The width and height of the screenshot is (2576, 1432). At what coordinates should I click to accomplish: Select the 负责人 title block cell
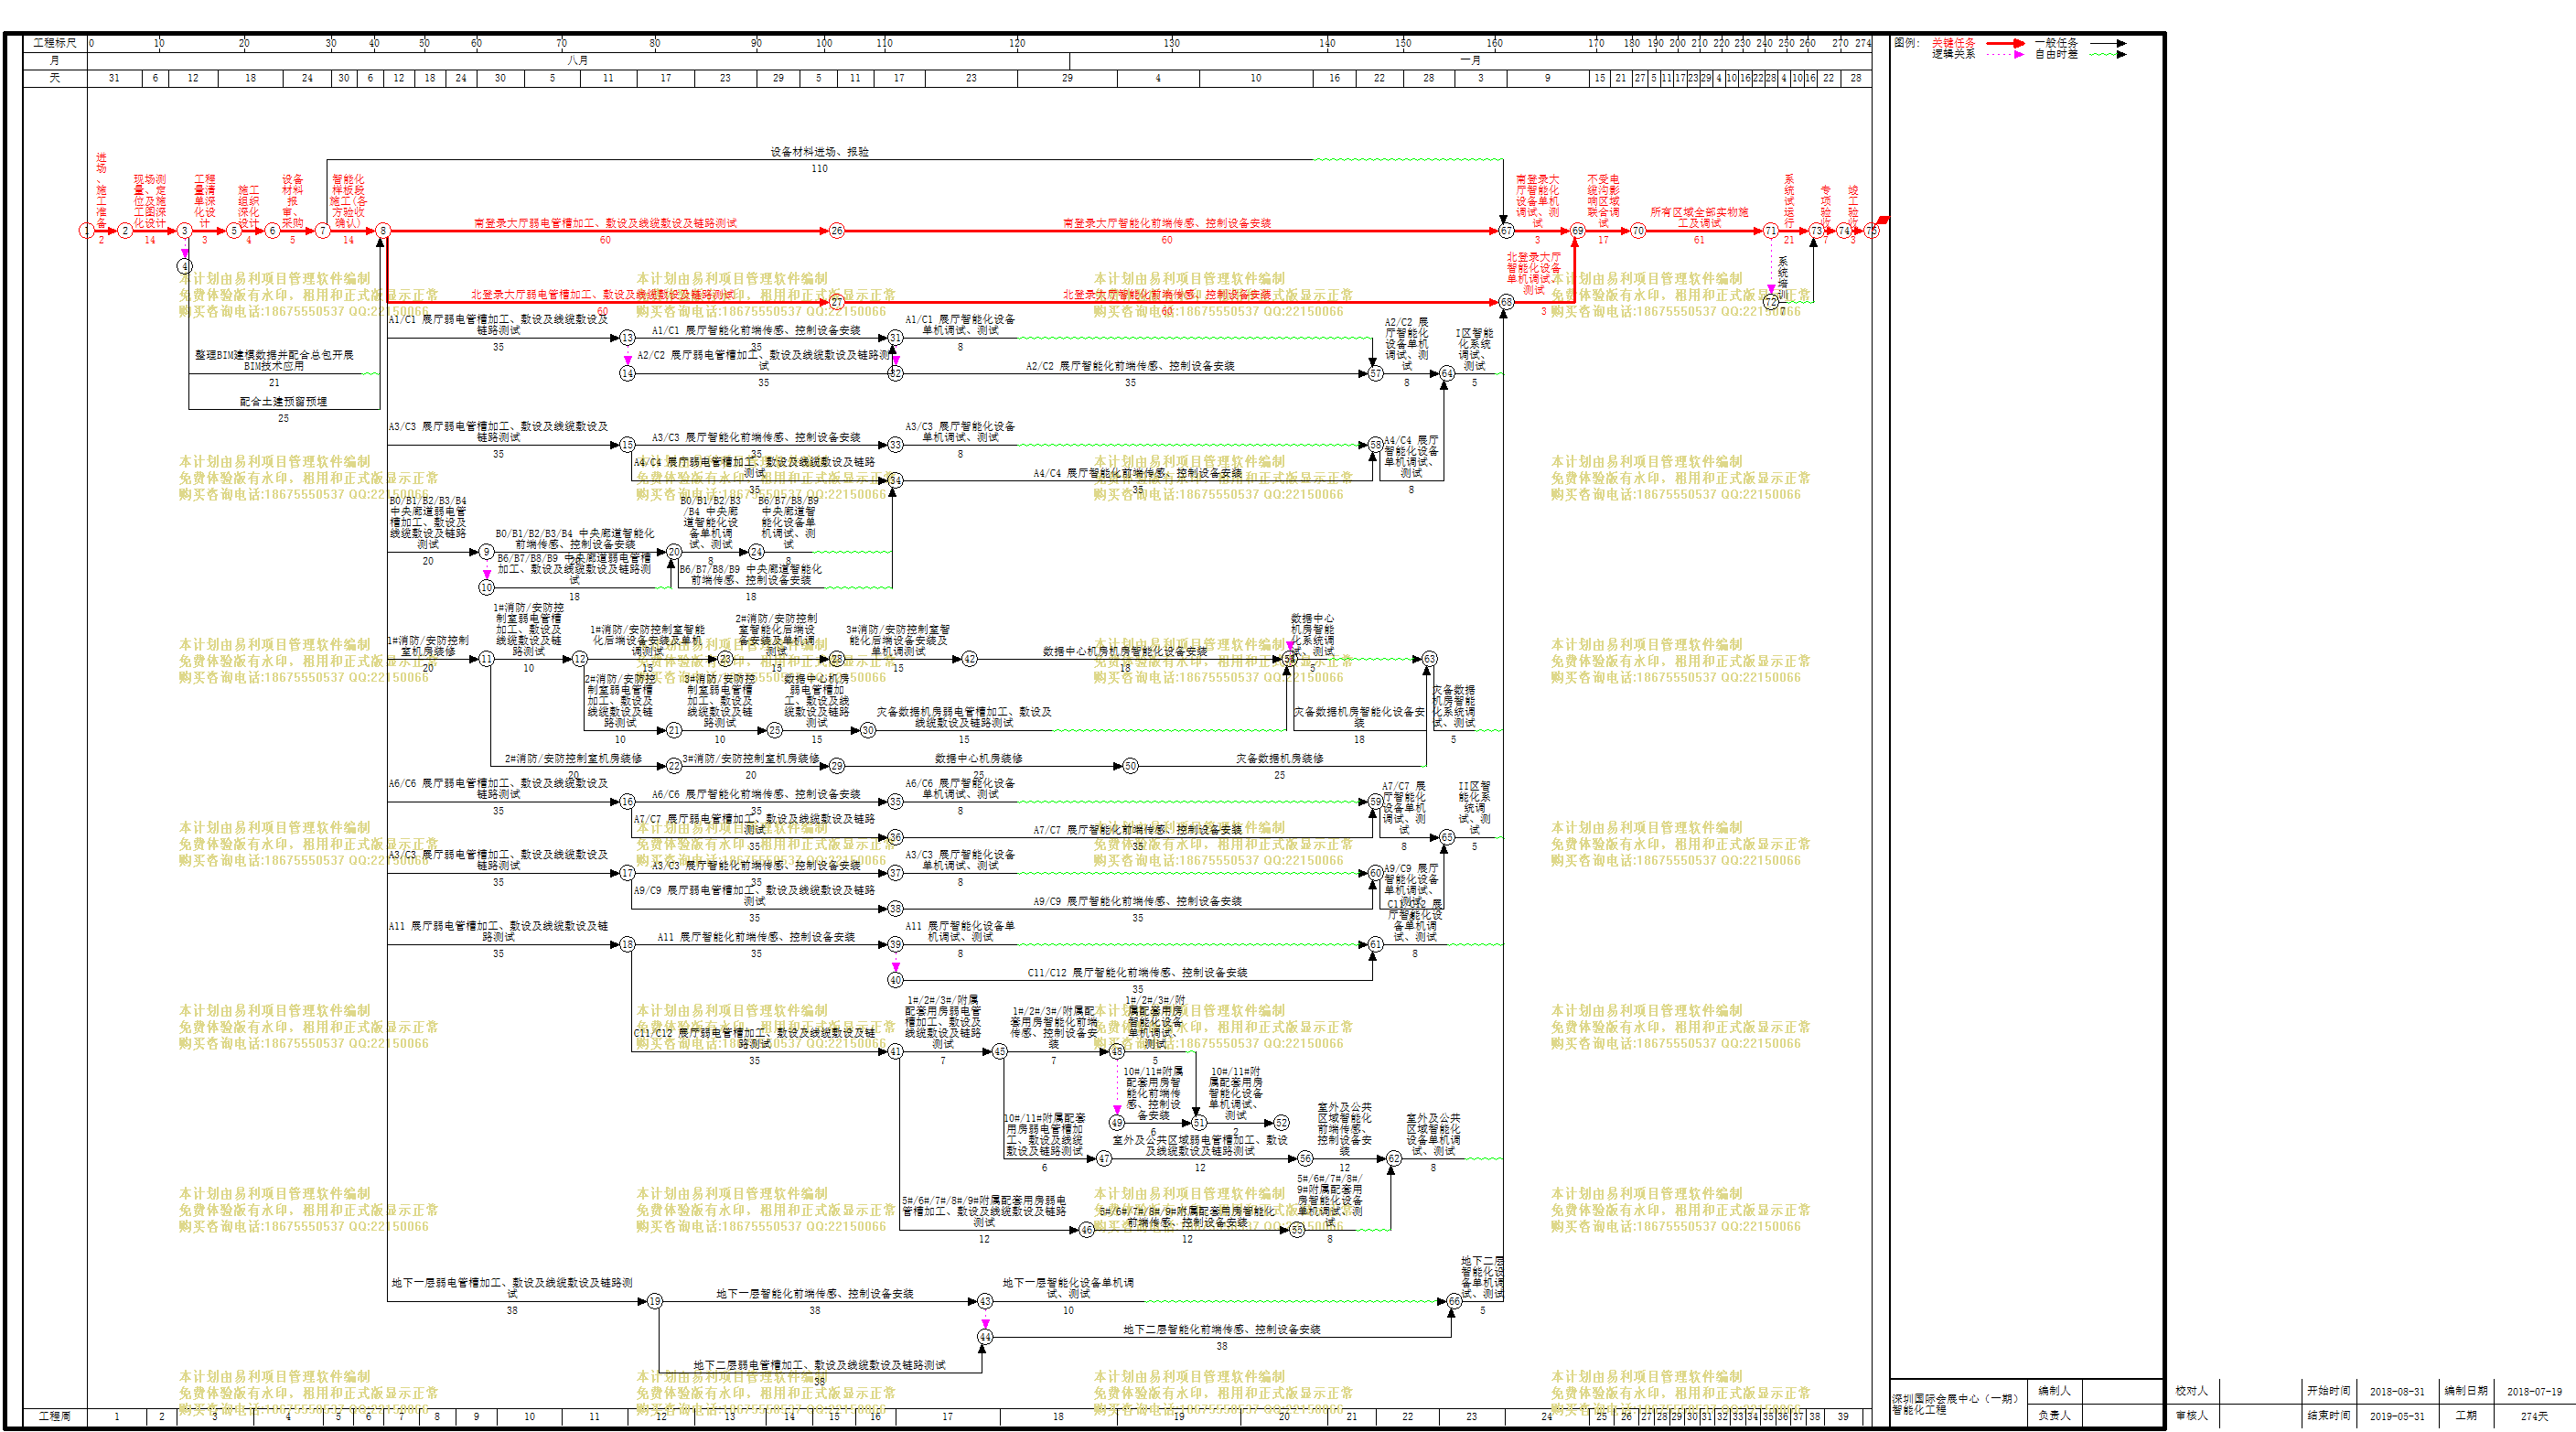click(2054, 1416)
